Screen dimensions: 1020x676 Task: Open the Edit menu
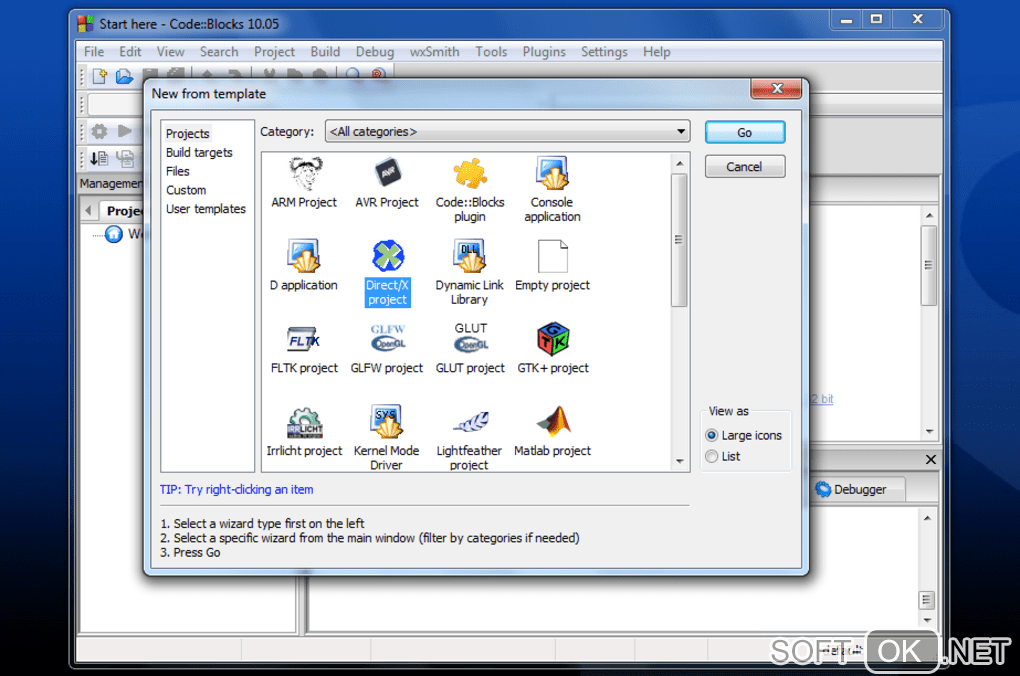(130, 51)
